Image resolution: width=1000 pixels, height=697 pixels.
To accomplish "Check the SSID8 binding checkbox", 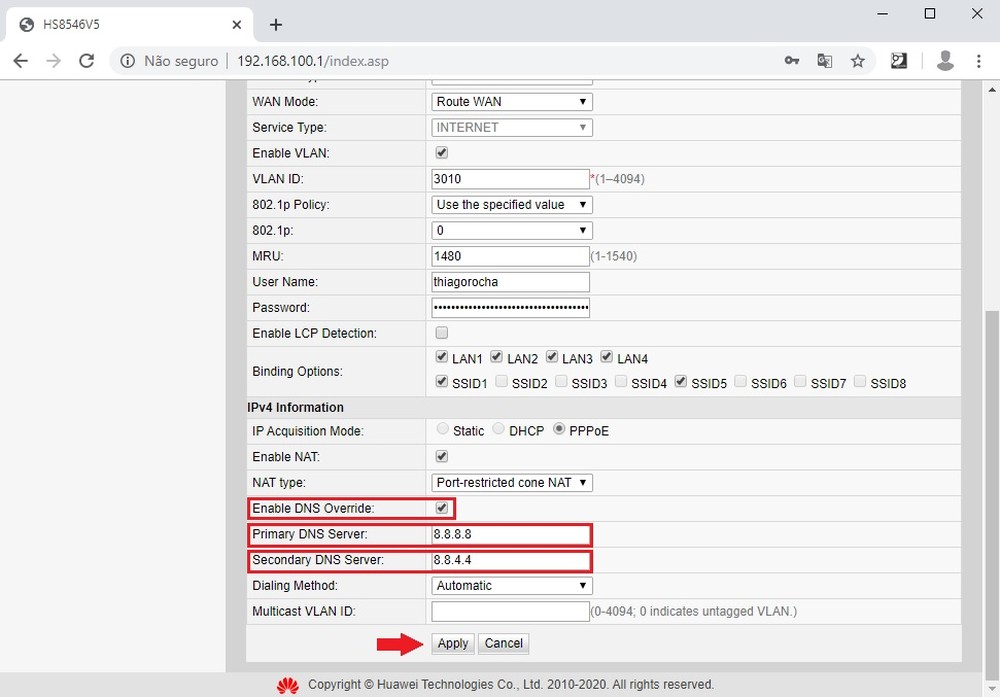I will click(860, 381).
